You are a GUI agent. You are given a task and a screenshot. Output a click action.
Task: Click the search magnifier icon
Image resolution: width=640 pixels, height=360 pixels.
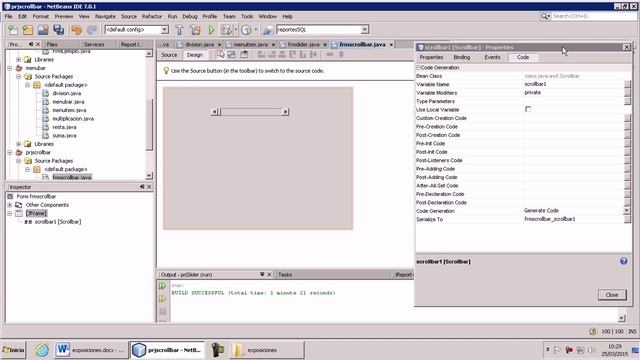545,16
